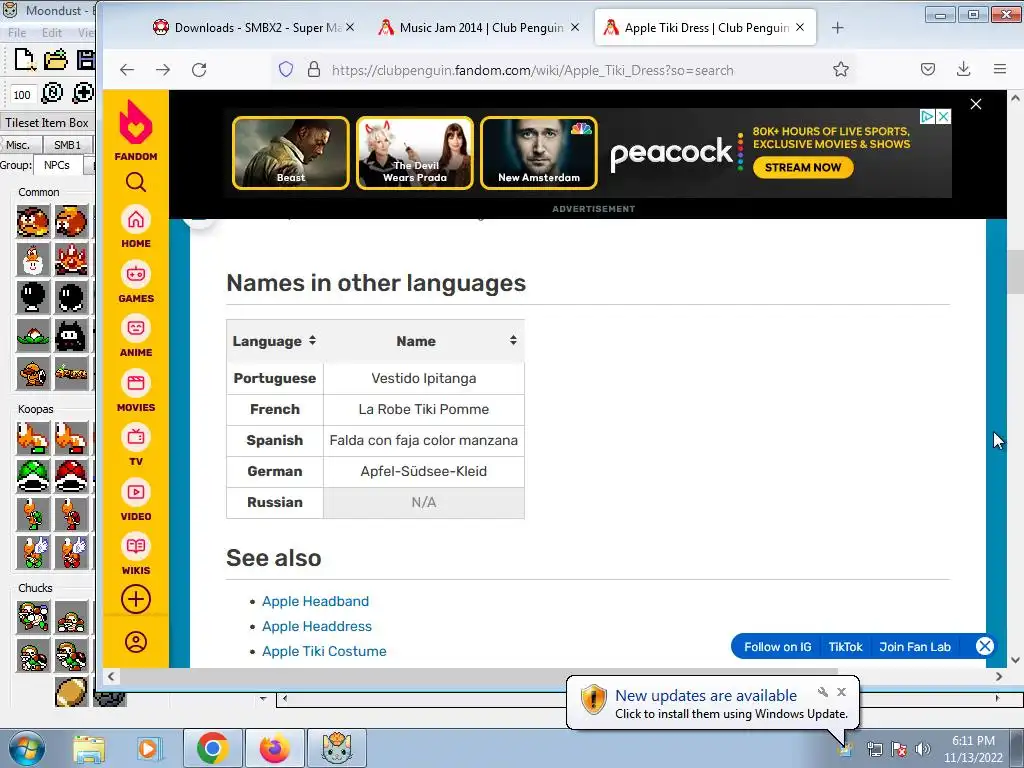Open the Group NPCs dropdown in Moondust
Screen dimensions: 1024x768
pyautogui.click(x=59, y=165)
